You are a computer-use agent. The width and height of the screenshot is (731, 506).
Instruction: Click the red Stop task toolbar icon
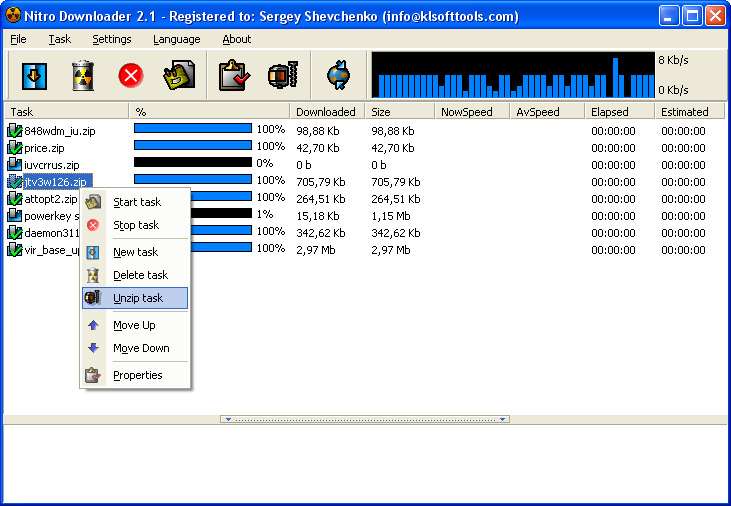[x=131, y=76]
